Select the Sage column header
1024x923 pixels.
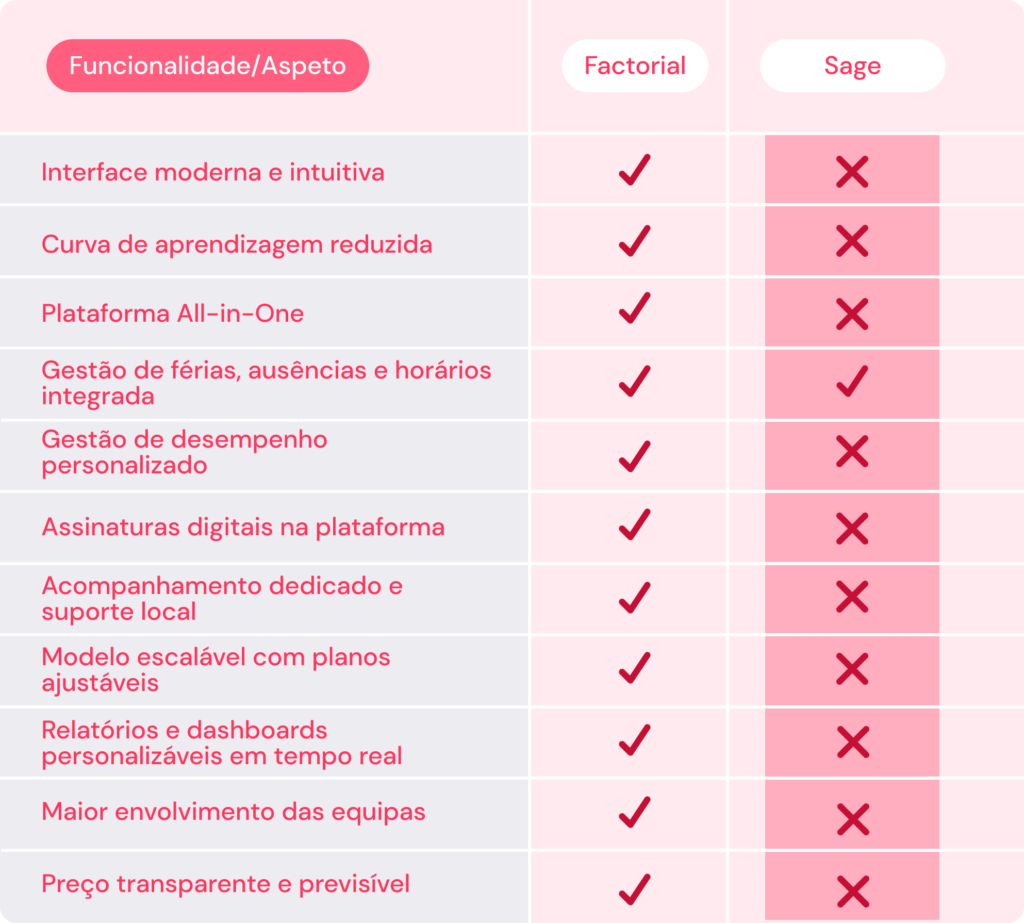point(852,65)
